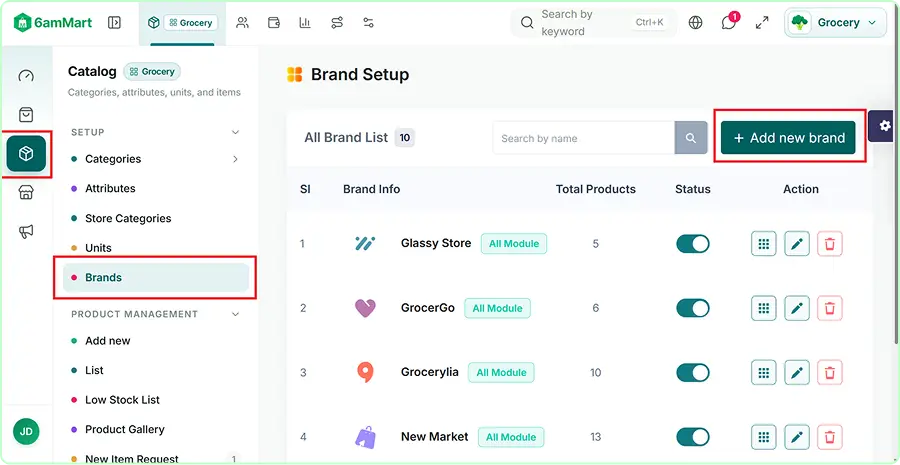Collapse sidebar with the panel toggle icon

tap(114, 23)
